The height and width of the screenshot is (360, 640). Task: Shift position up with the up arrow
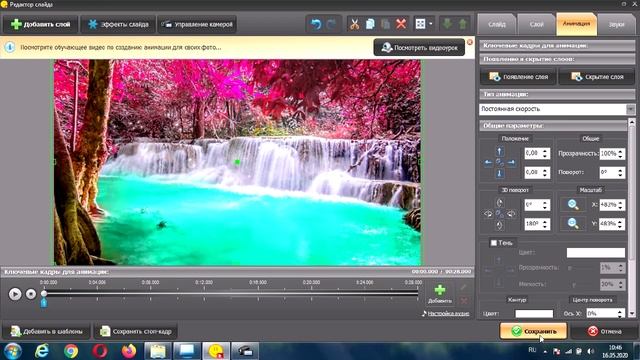pyautogui.click(x=500, y=152)
